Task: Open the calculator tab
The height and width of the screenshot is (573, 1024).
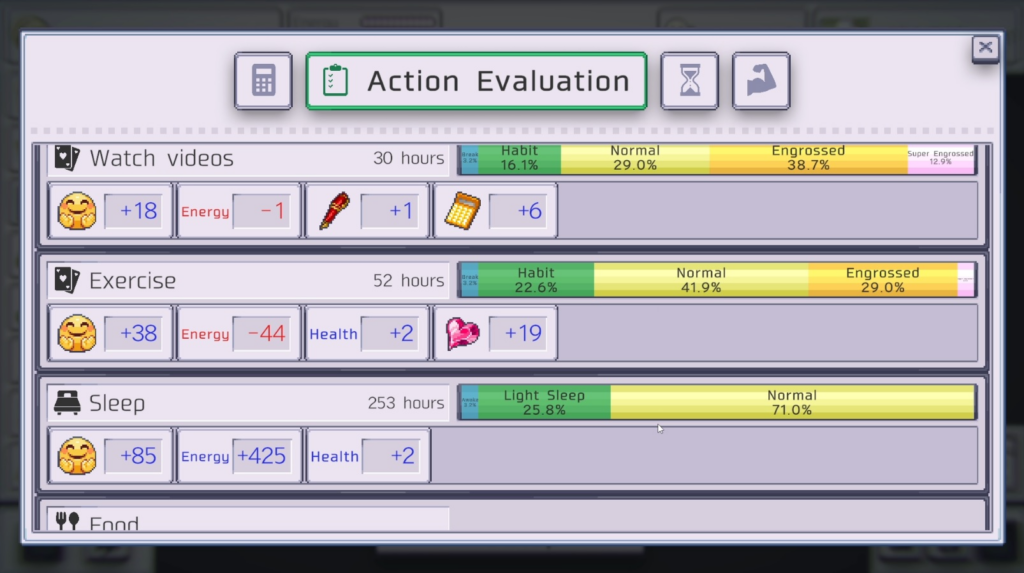Action: (x=263, y=81)
